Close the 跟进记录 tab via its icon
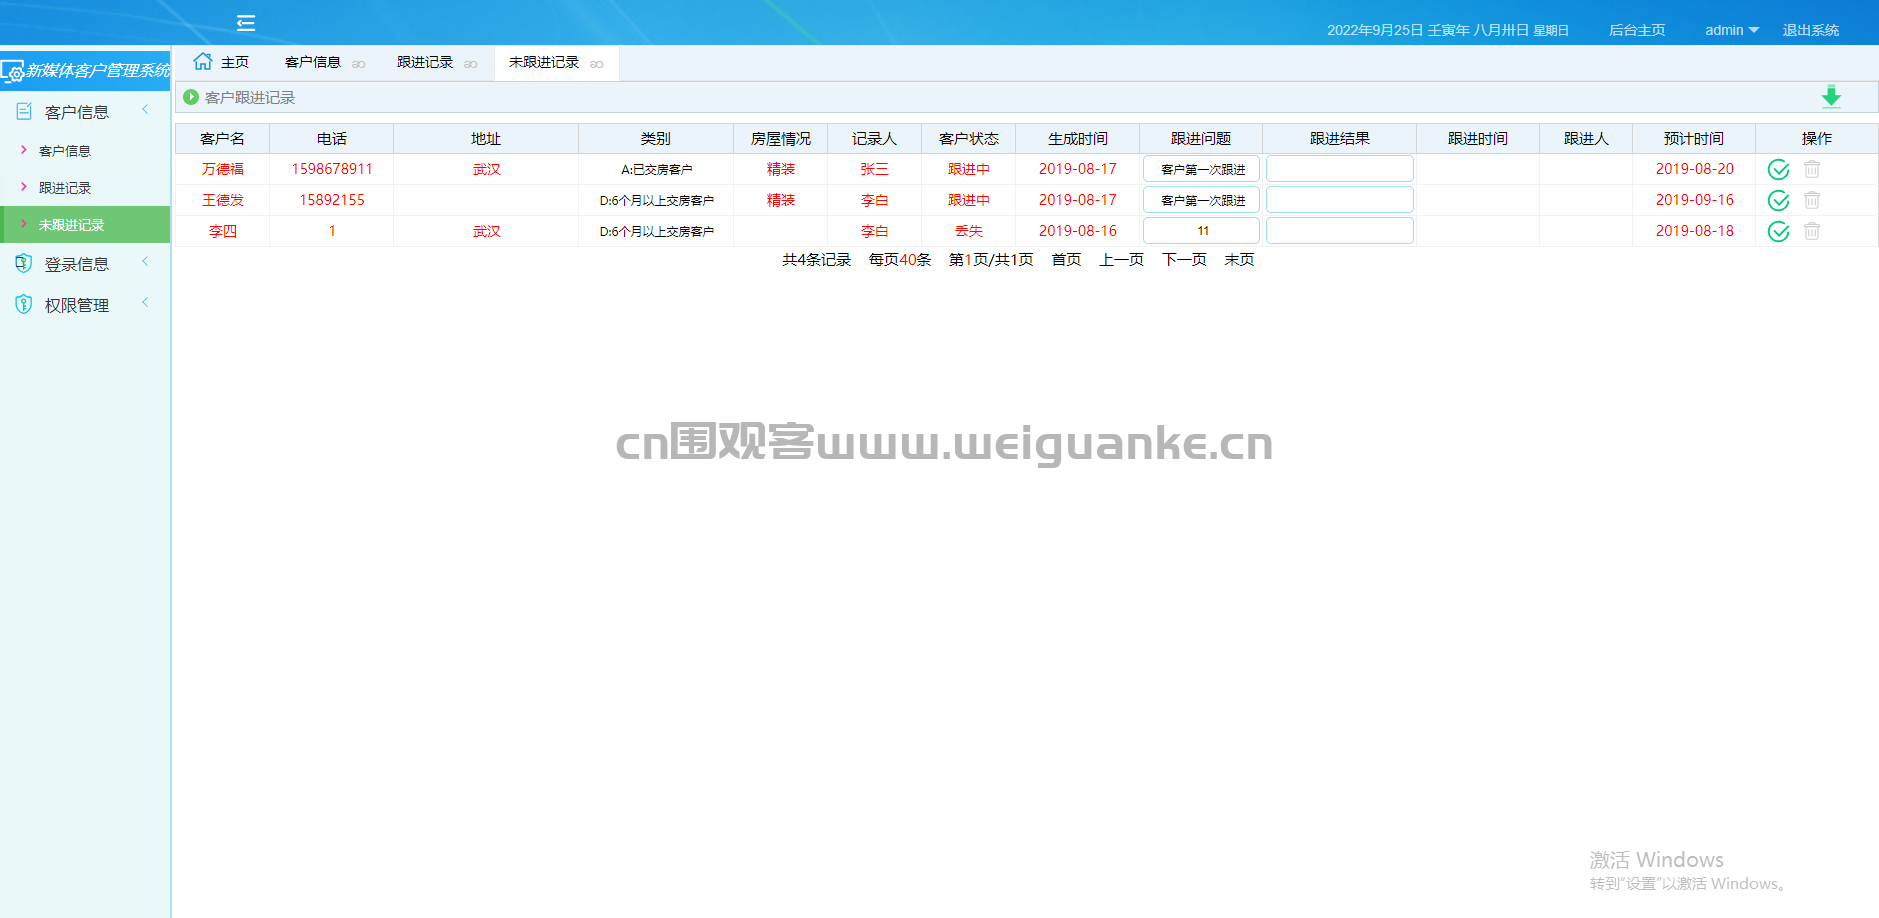The height and width of the screenshot is (918, 1879). click(x=471, y=64)
